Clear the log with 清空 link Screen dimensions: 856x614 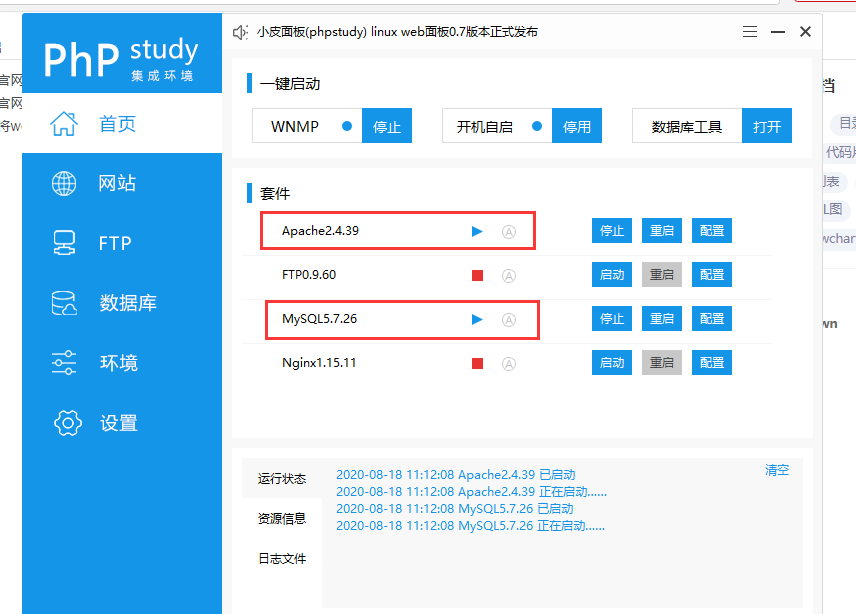(x=777, y=470)
